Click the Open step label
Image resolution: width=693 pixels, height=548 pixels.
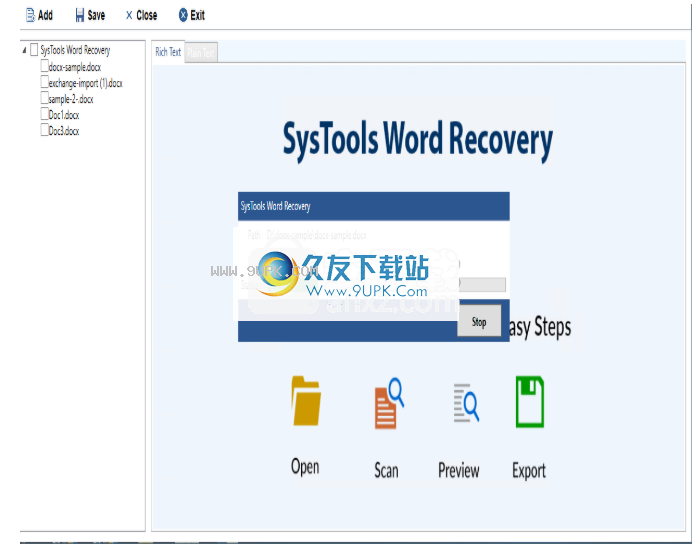click(305, 467)
